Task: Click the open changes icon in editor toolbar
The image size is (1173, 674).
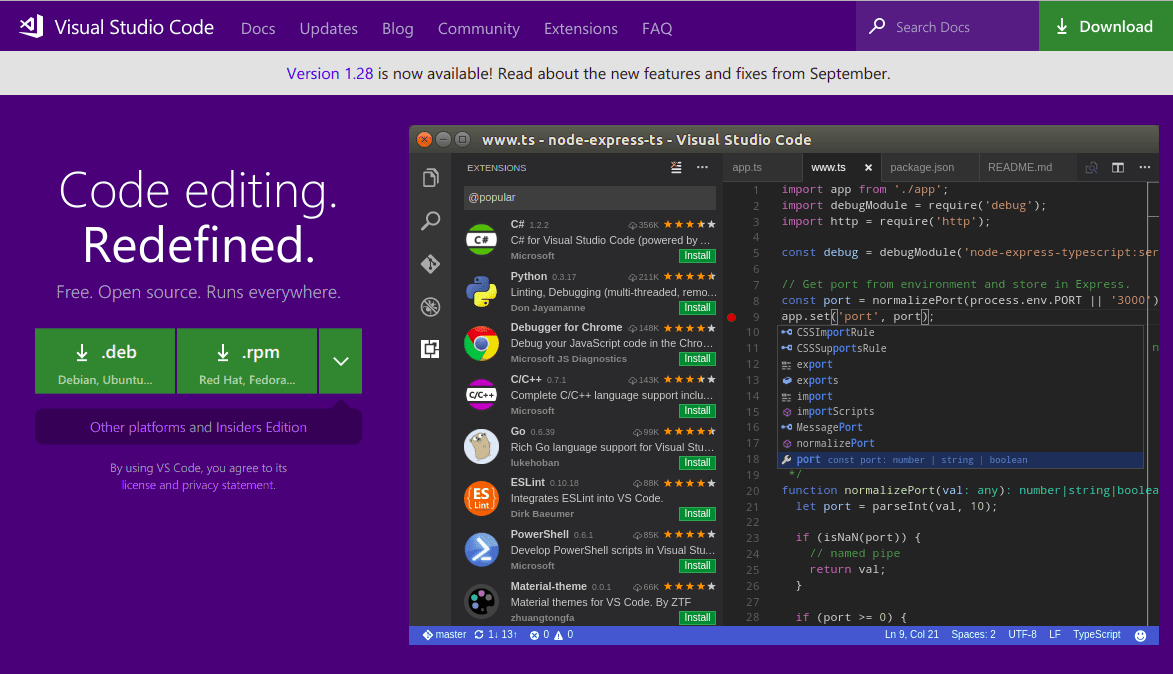Action: click(1091, 168)
